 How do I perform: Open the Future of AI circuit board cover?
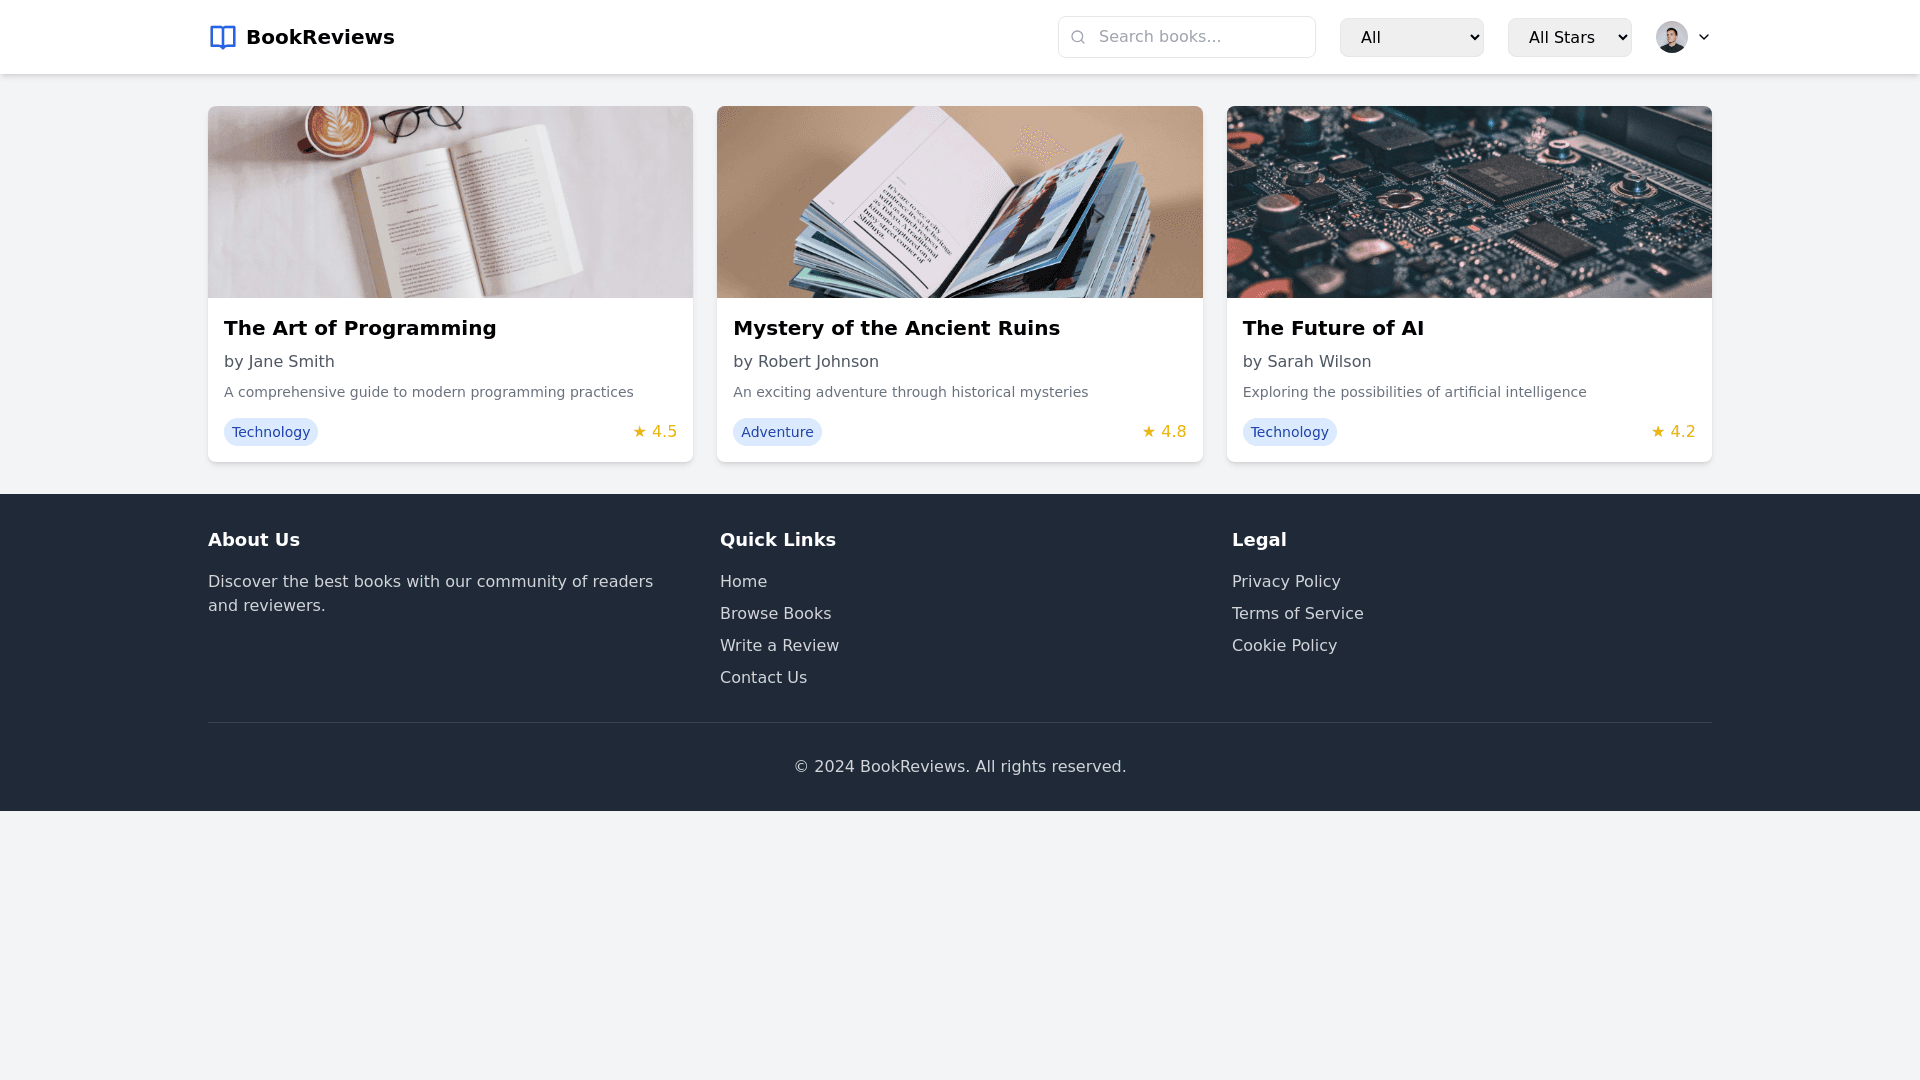pos(1469,202)
